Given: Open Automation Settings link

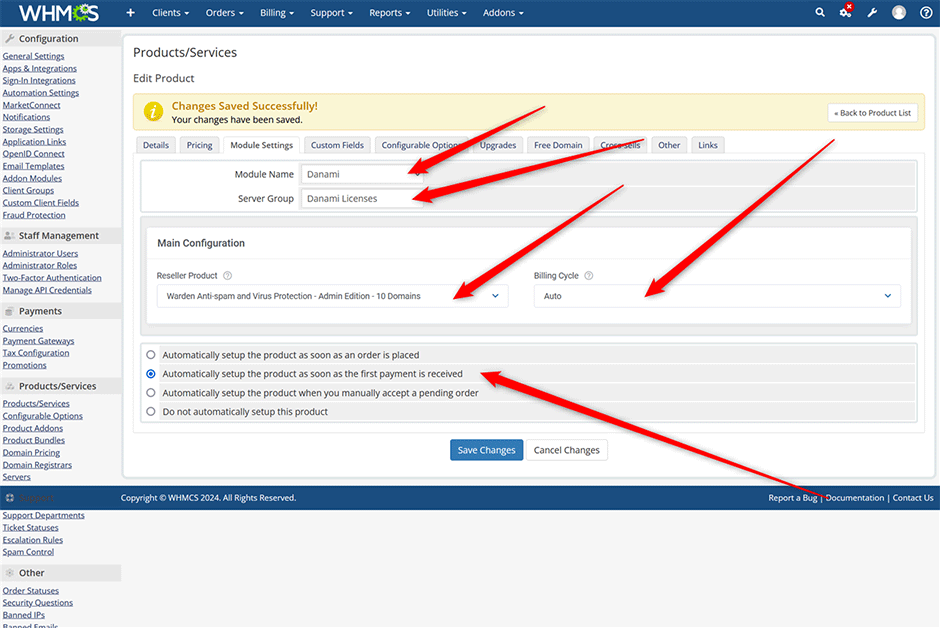Looking at the screenshot, I should click(x=41, y=93).
